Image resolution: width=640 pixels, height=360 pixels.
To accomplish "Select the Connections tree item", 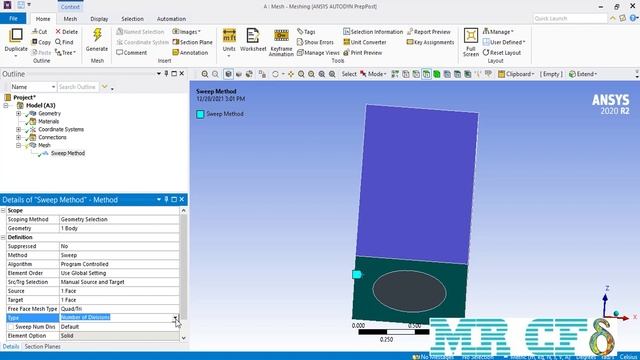I will click(52, 138).
